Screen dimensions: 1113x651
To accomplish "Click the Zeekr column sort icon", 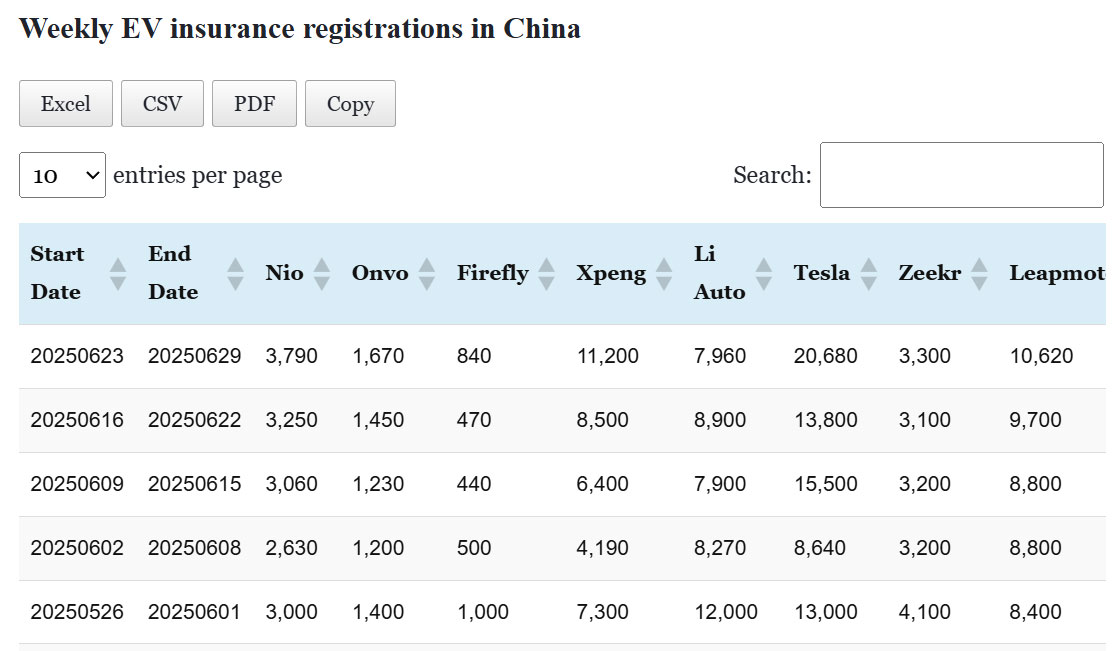I will coord(979,274).
